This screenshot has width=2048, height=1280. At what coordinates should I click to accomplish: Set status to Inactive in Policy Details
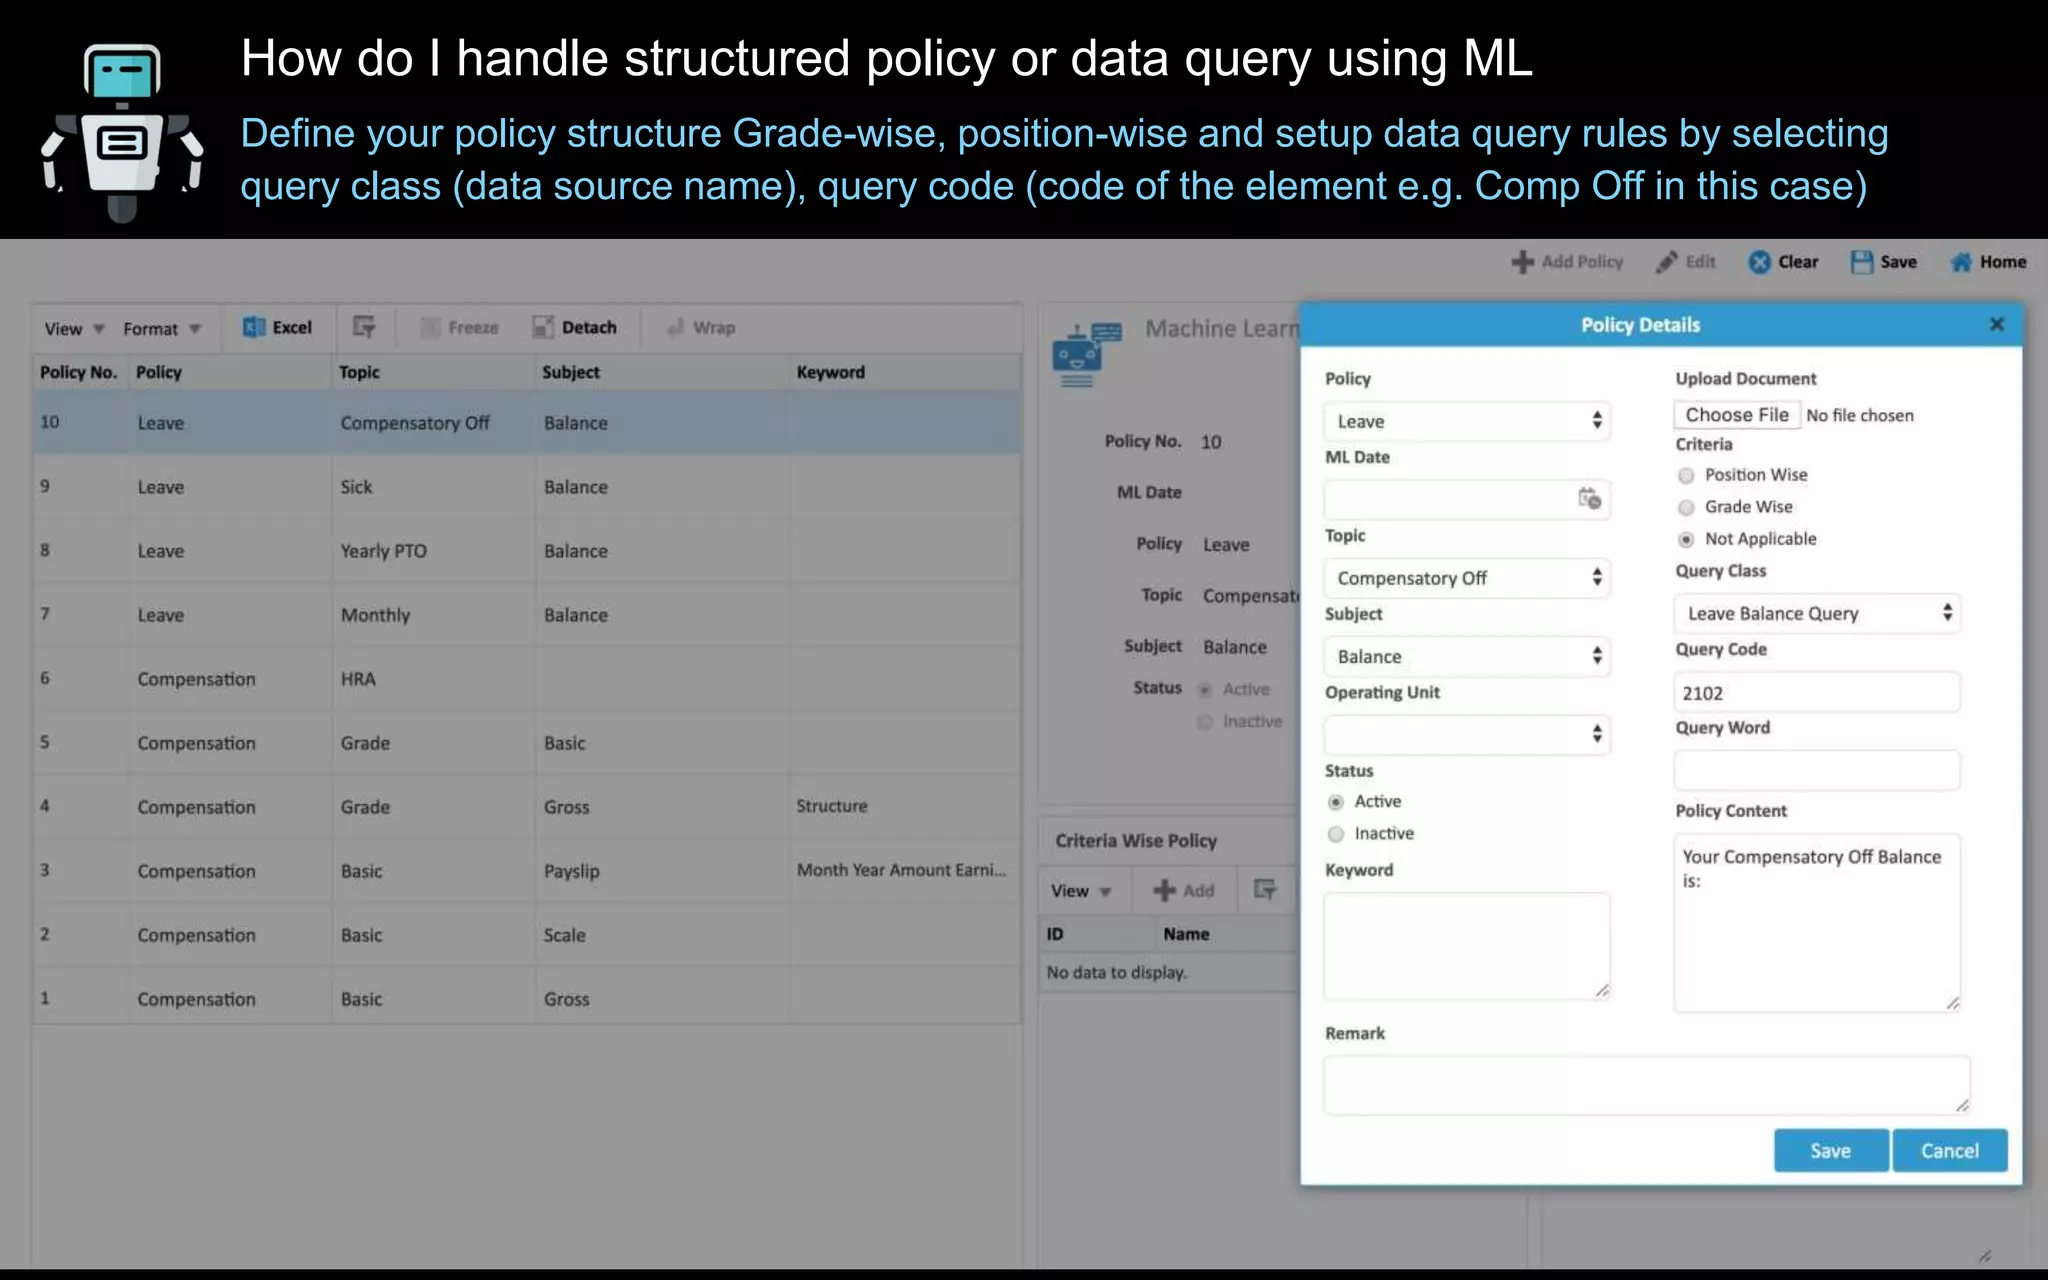tap(1336, 833)
